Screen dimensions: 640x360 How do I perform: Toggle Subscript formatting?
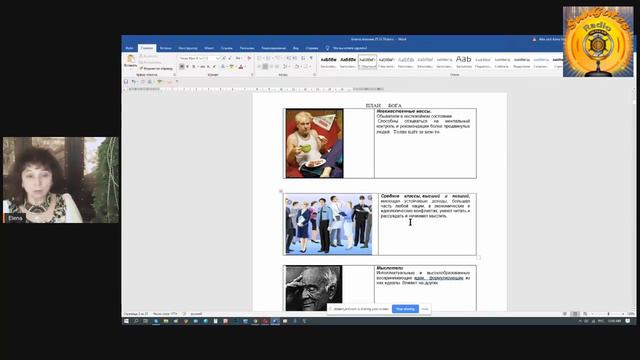209,67
